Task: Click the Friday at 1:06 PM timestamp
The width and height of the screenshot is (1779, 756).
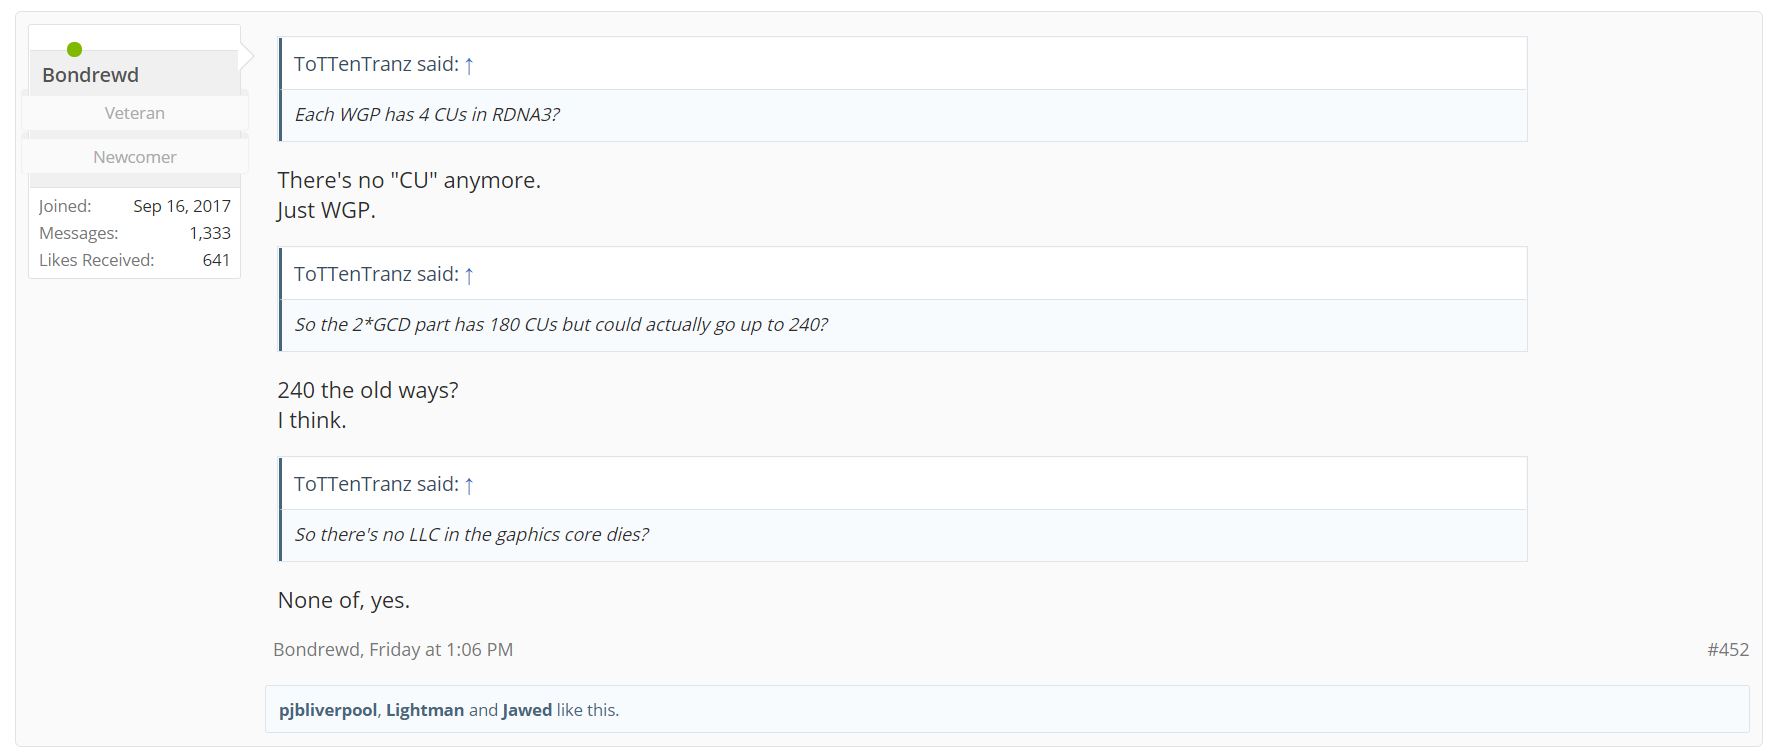Action: 441,649
